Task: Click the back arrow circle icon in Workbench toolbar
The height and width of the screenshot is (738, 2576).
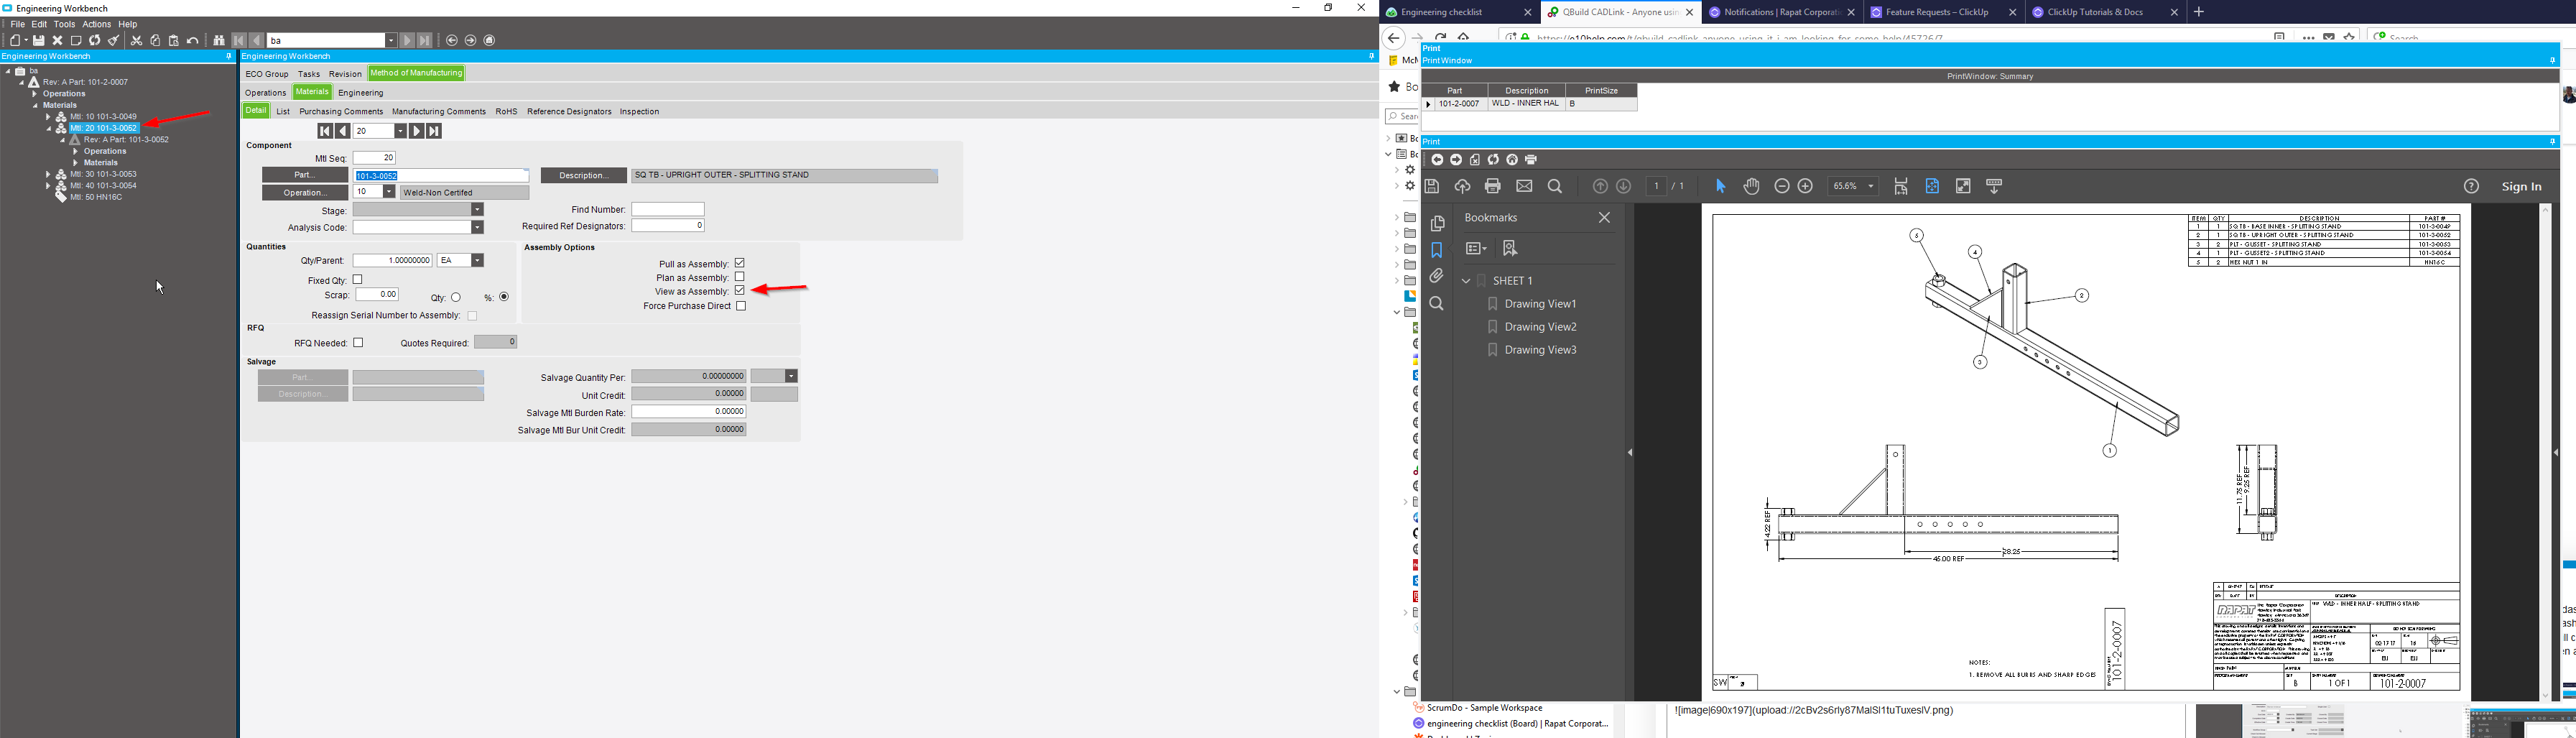Action: coord(452,41)
